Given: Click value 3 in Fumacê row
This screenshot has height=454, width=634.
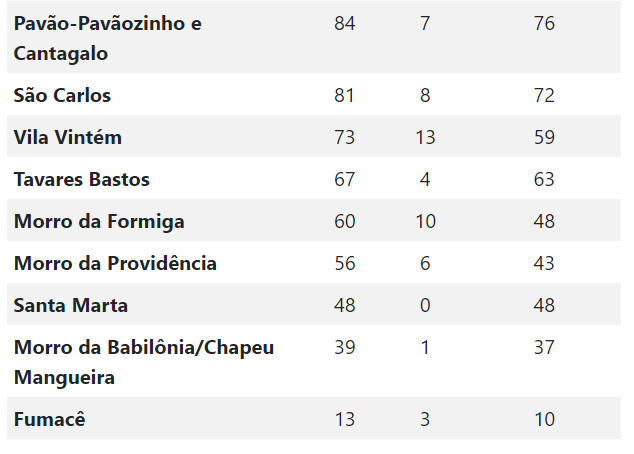Looking at the screenshot, I should 425,419.
